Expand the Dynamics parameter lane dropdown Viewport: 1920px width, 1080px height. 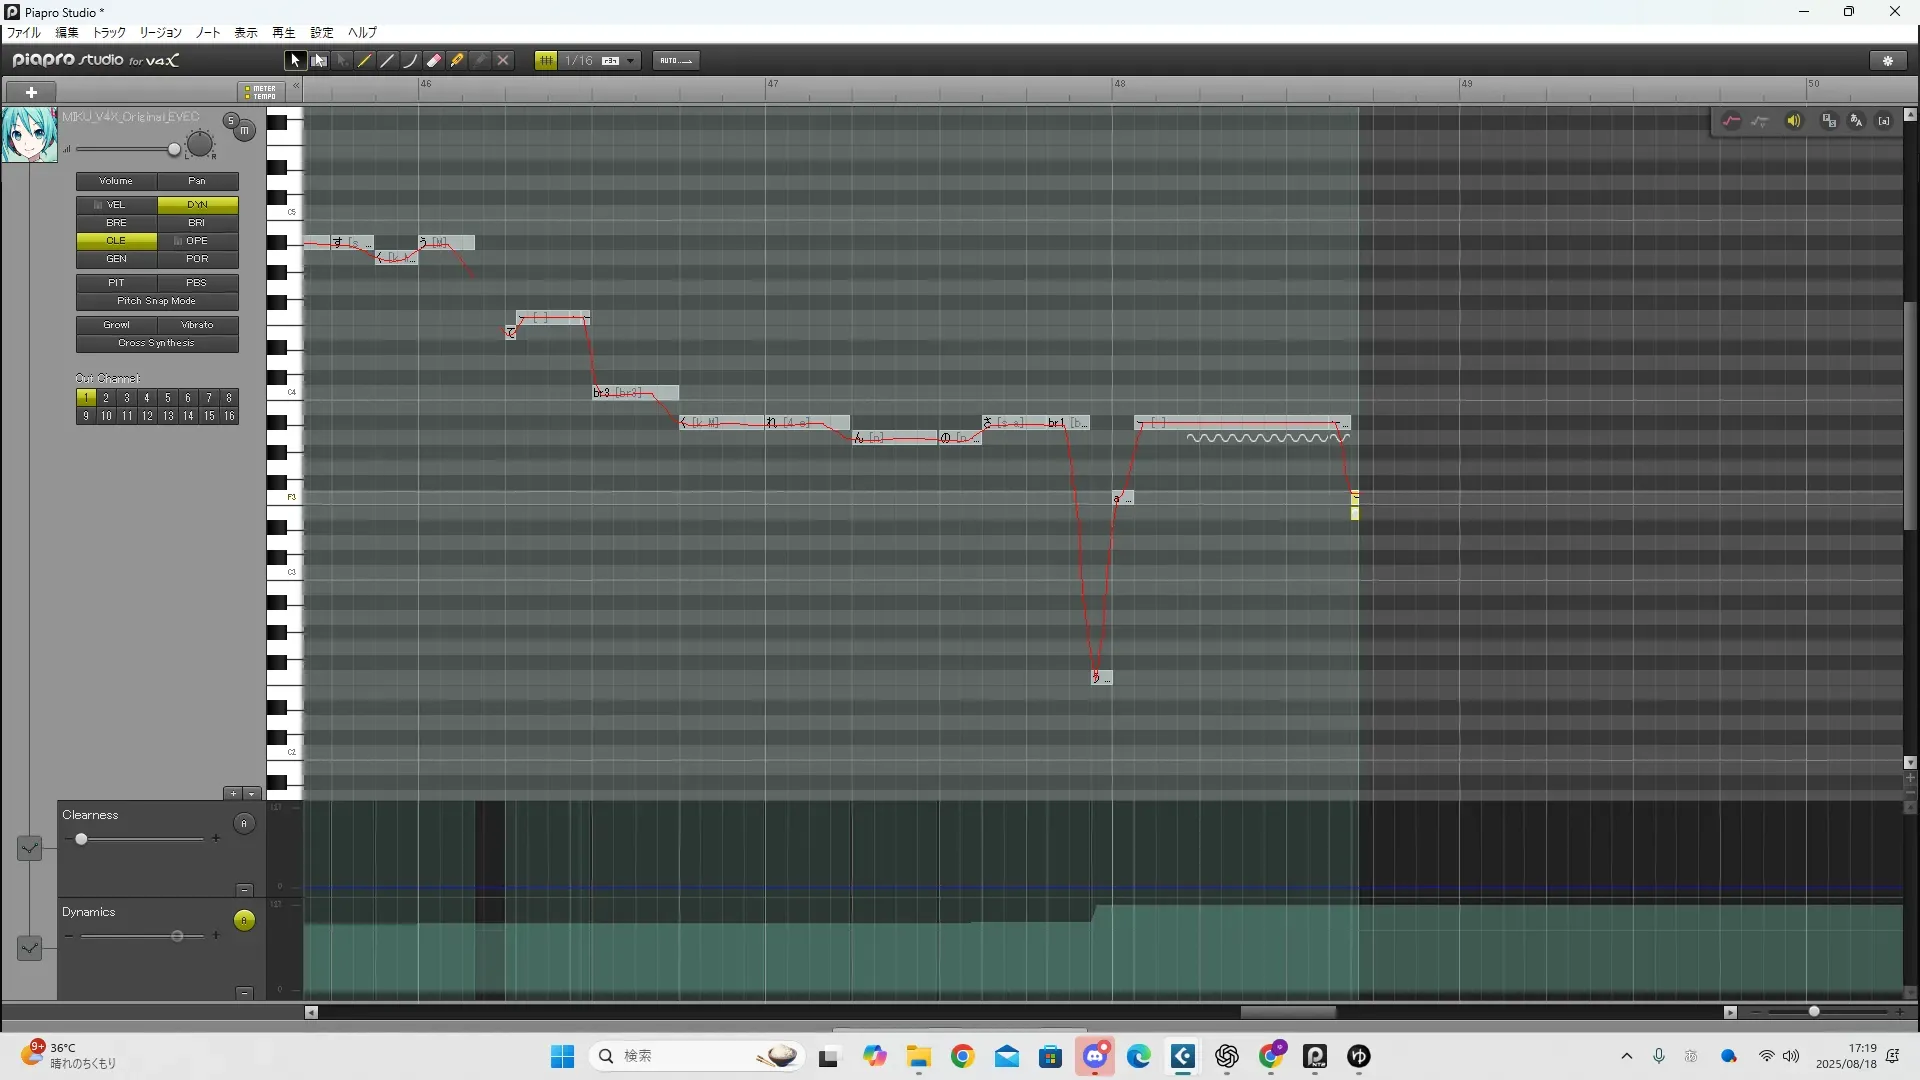click(29, 947)
